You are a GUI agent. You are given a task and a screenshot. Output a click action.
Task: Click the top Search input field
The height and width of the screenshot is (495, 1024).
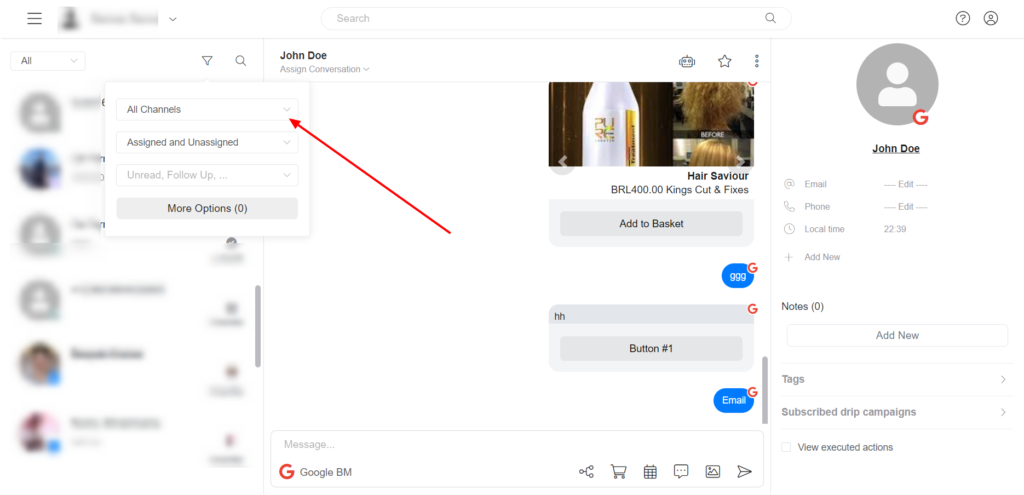point(556,18)
